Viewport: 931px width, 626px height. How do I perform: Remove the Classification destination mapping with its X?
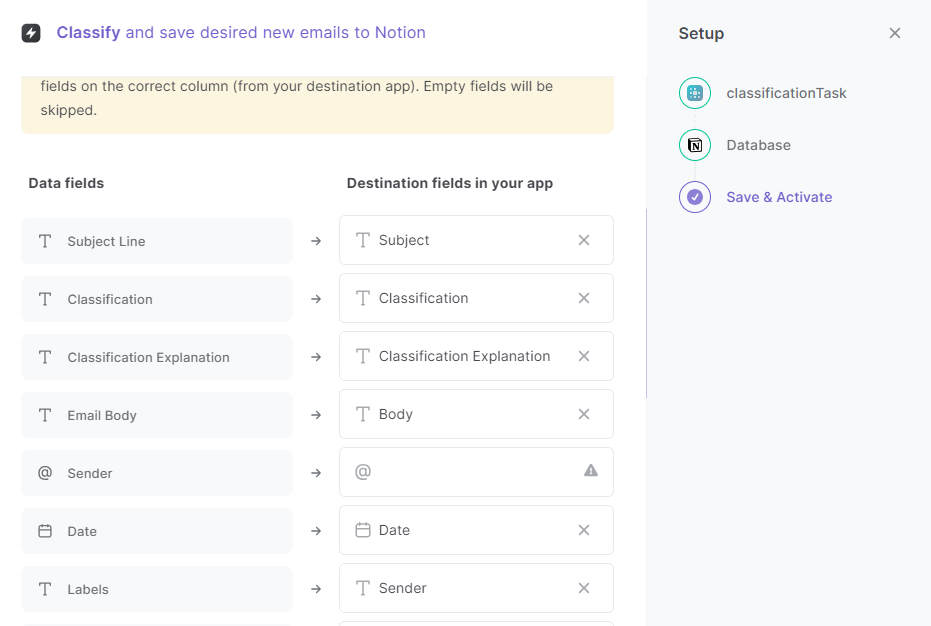pyautogui.click(x=584, y=298)
